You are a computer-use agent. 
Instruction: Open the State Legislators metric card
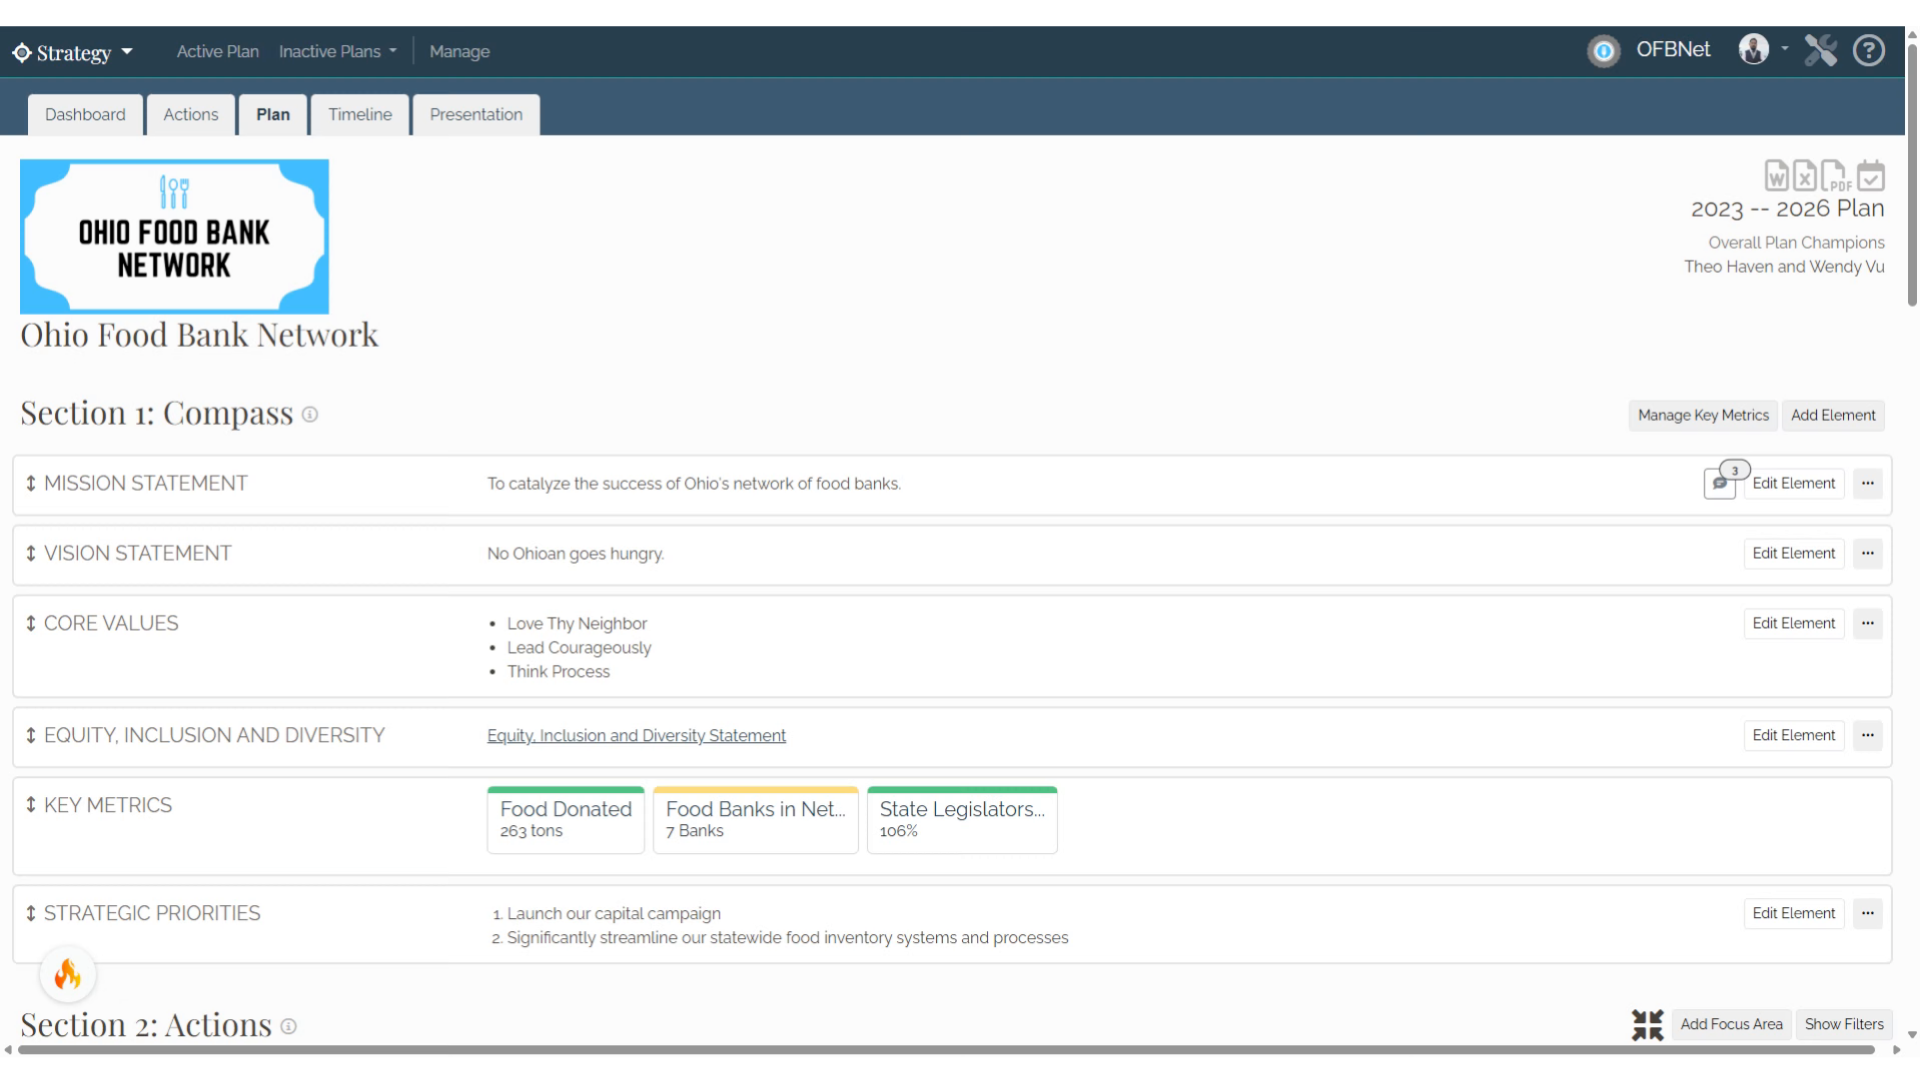(962, 820)
